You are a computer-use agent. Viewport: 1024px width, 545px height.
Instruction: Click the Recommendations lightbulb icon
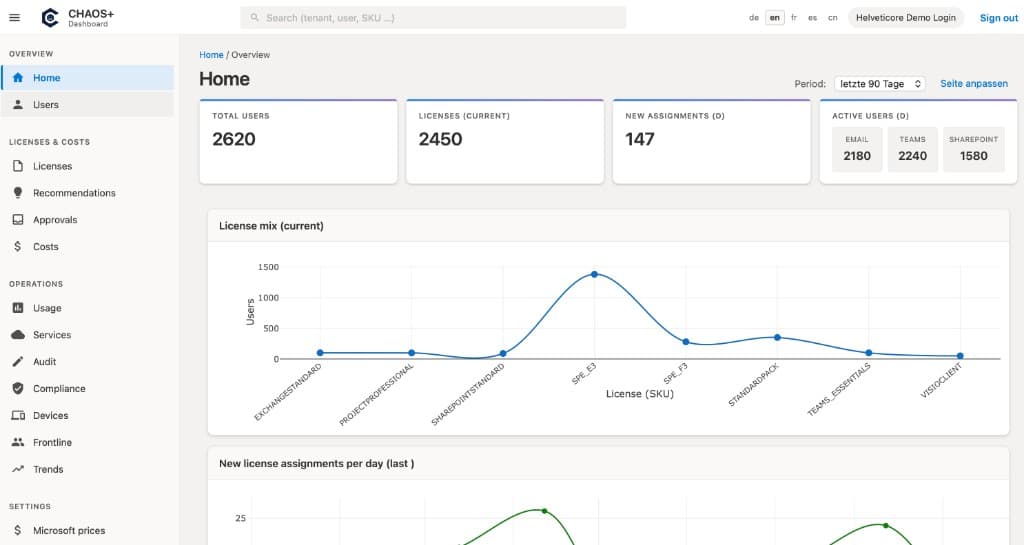coord(18,193)
